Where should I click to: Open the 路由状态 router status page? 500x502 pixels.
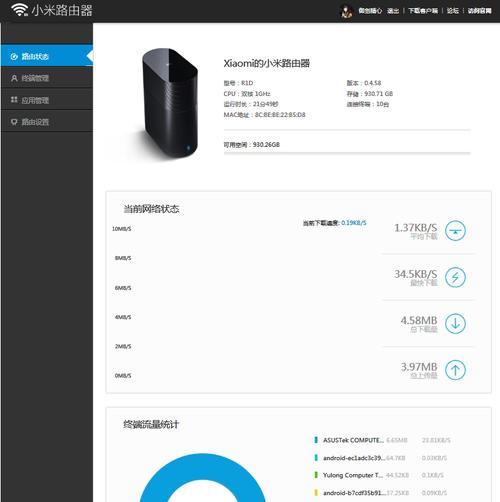47,56
